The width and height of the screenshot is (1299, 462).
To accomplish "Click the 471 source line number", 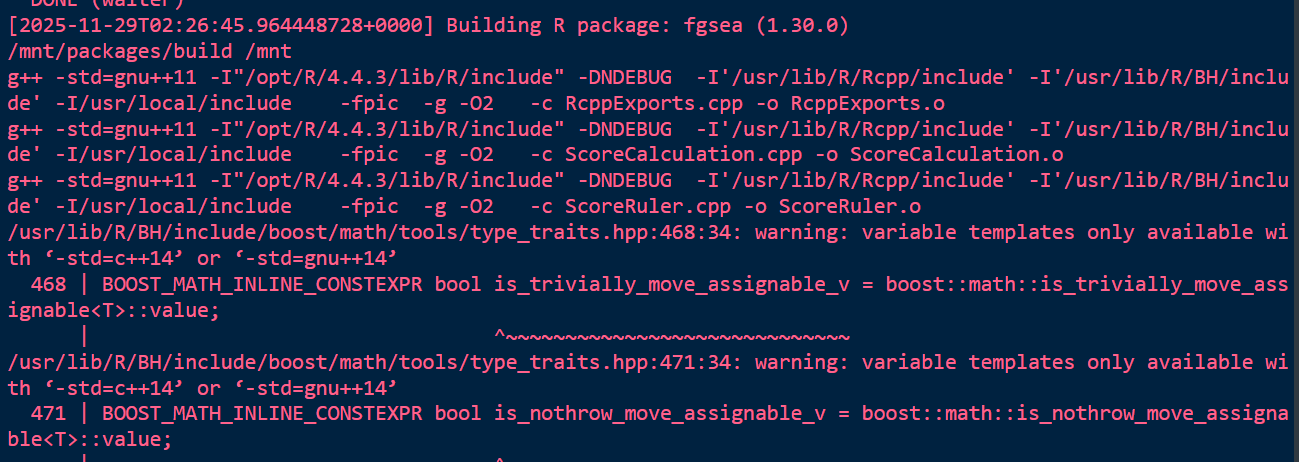I will coord(48,414).
